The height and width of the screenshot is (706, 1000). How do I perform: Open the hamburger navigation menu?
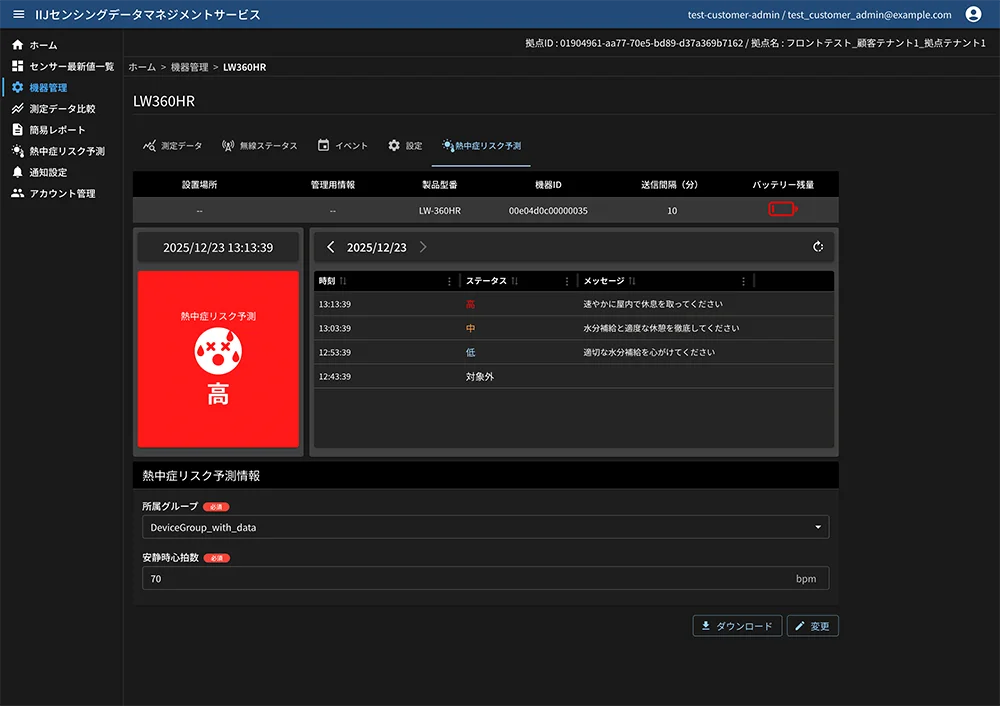pyautogui.click(x=16, y=14)
